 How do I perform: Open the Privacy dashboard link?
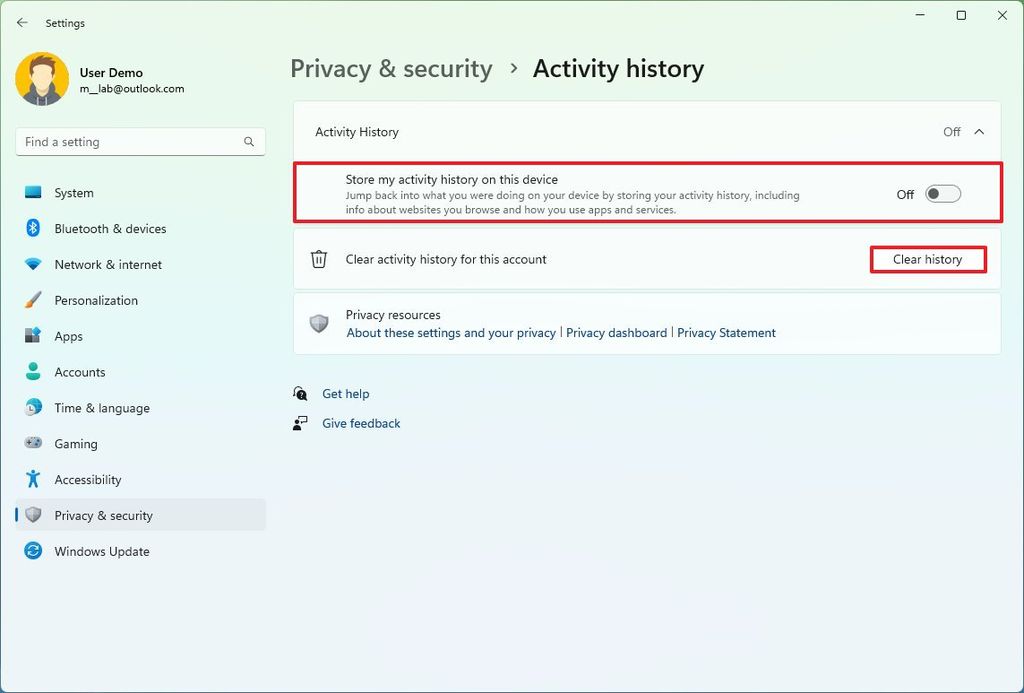616,332
